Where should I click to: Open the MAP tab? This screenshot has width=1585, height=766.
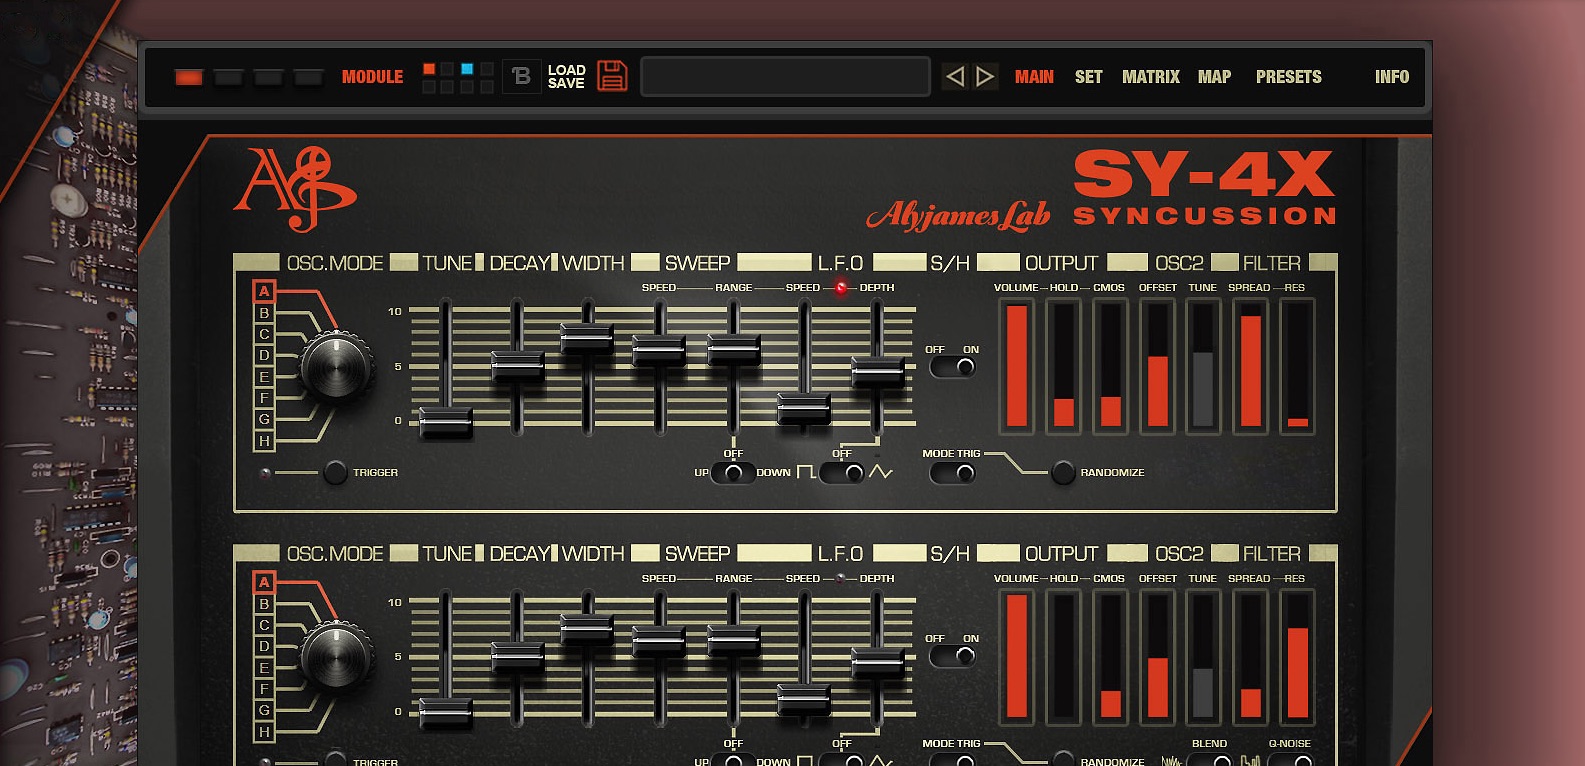pos(1214,77)
